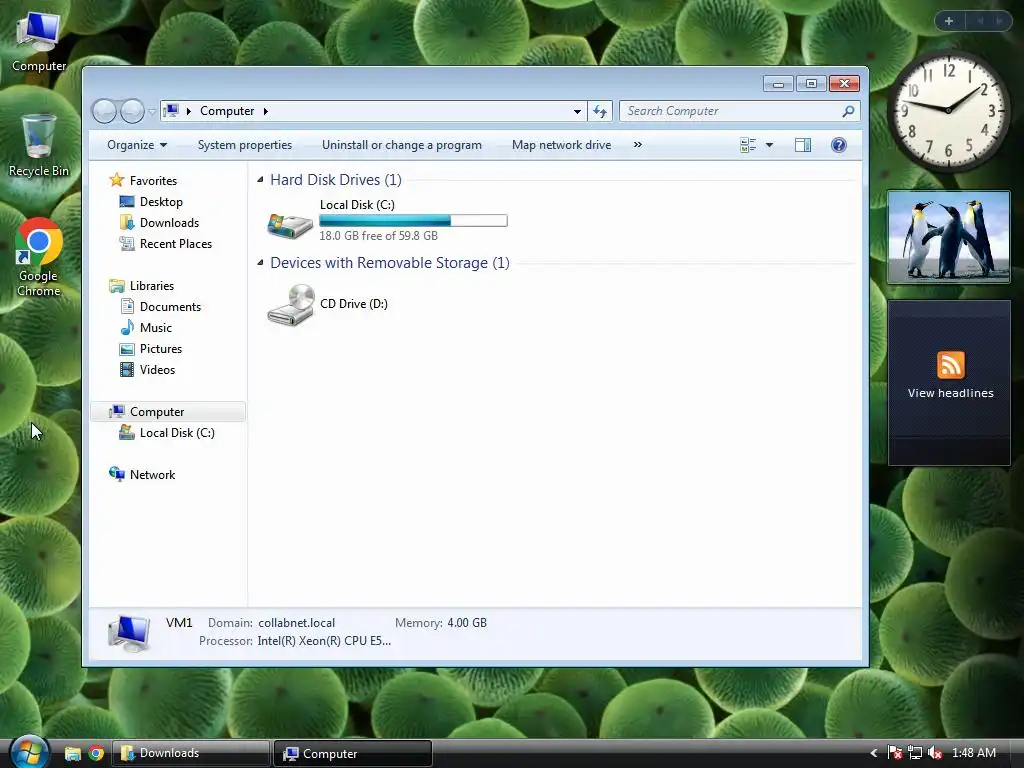This screenshot has width=1024, height=768.
Task: Click the Help question mark icon
Action: click(839, 145)
